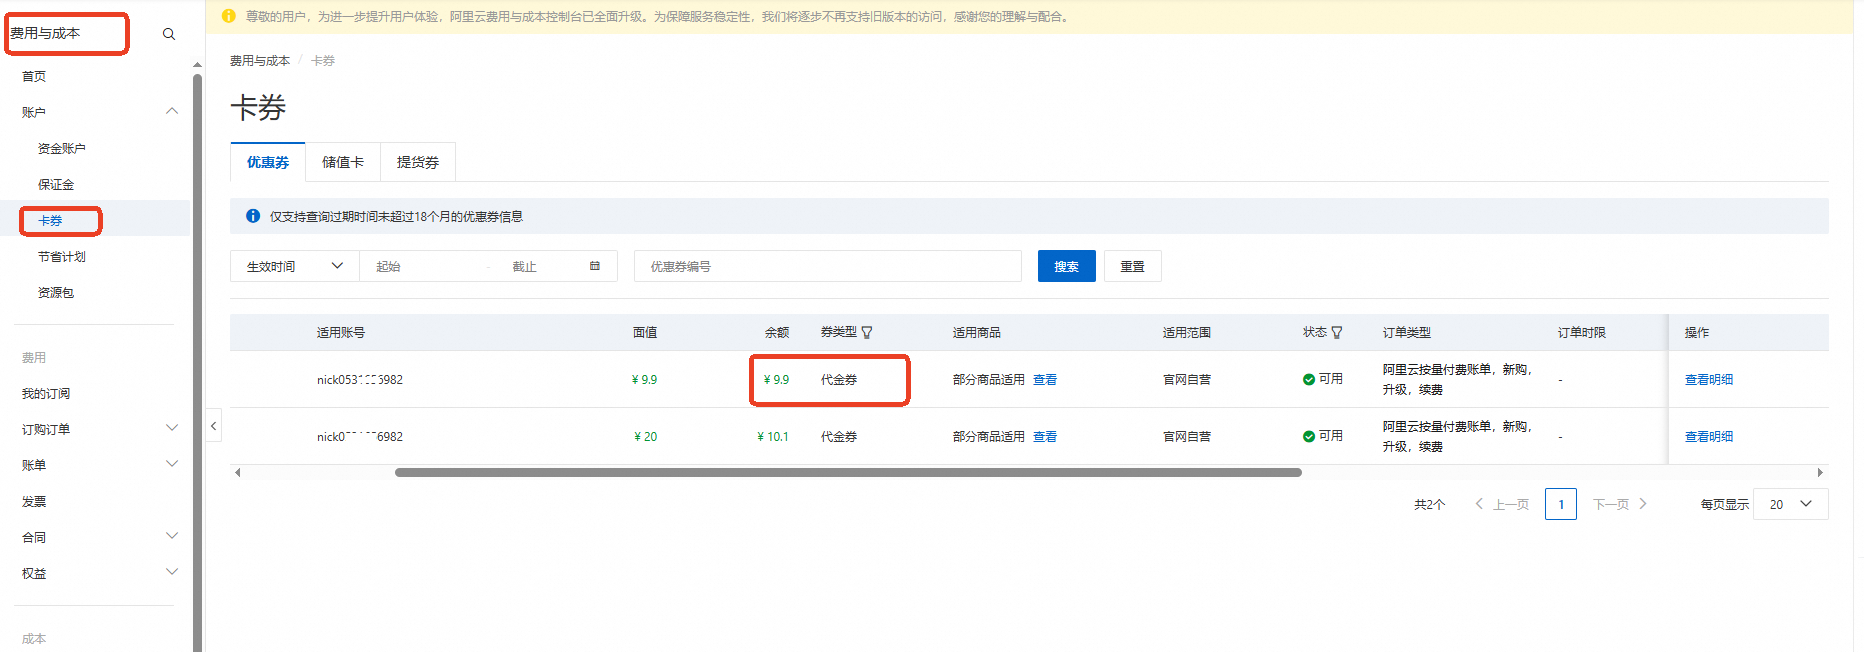The height and width of the screenshot is (652, 1864).
Task: Click the ¥10.1 balance cell
Action: click(773, 436)
